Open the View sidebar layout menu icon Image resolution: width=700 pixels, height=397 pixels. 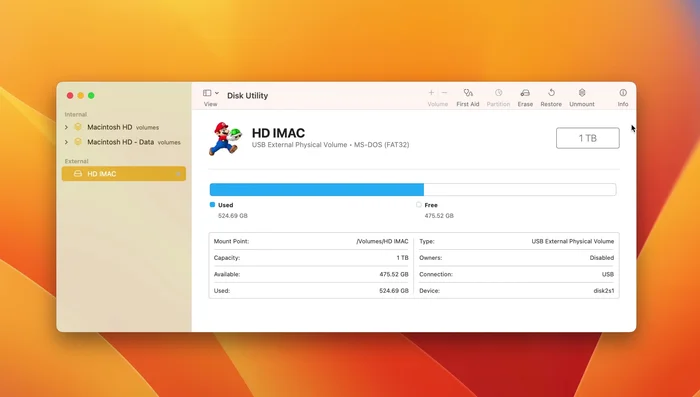tap(207, 93)
